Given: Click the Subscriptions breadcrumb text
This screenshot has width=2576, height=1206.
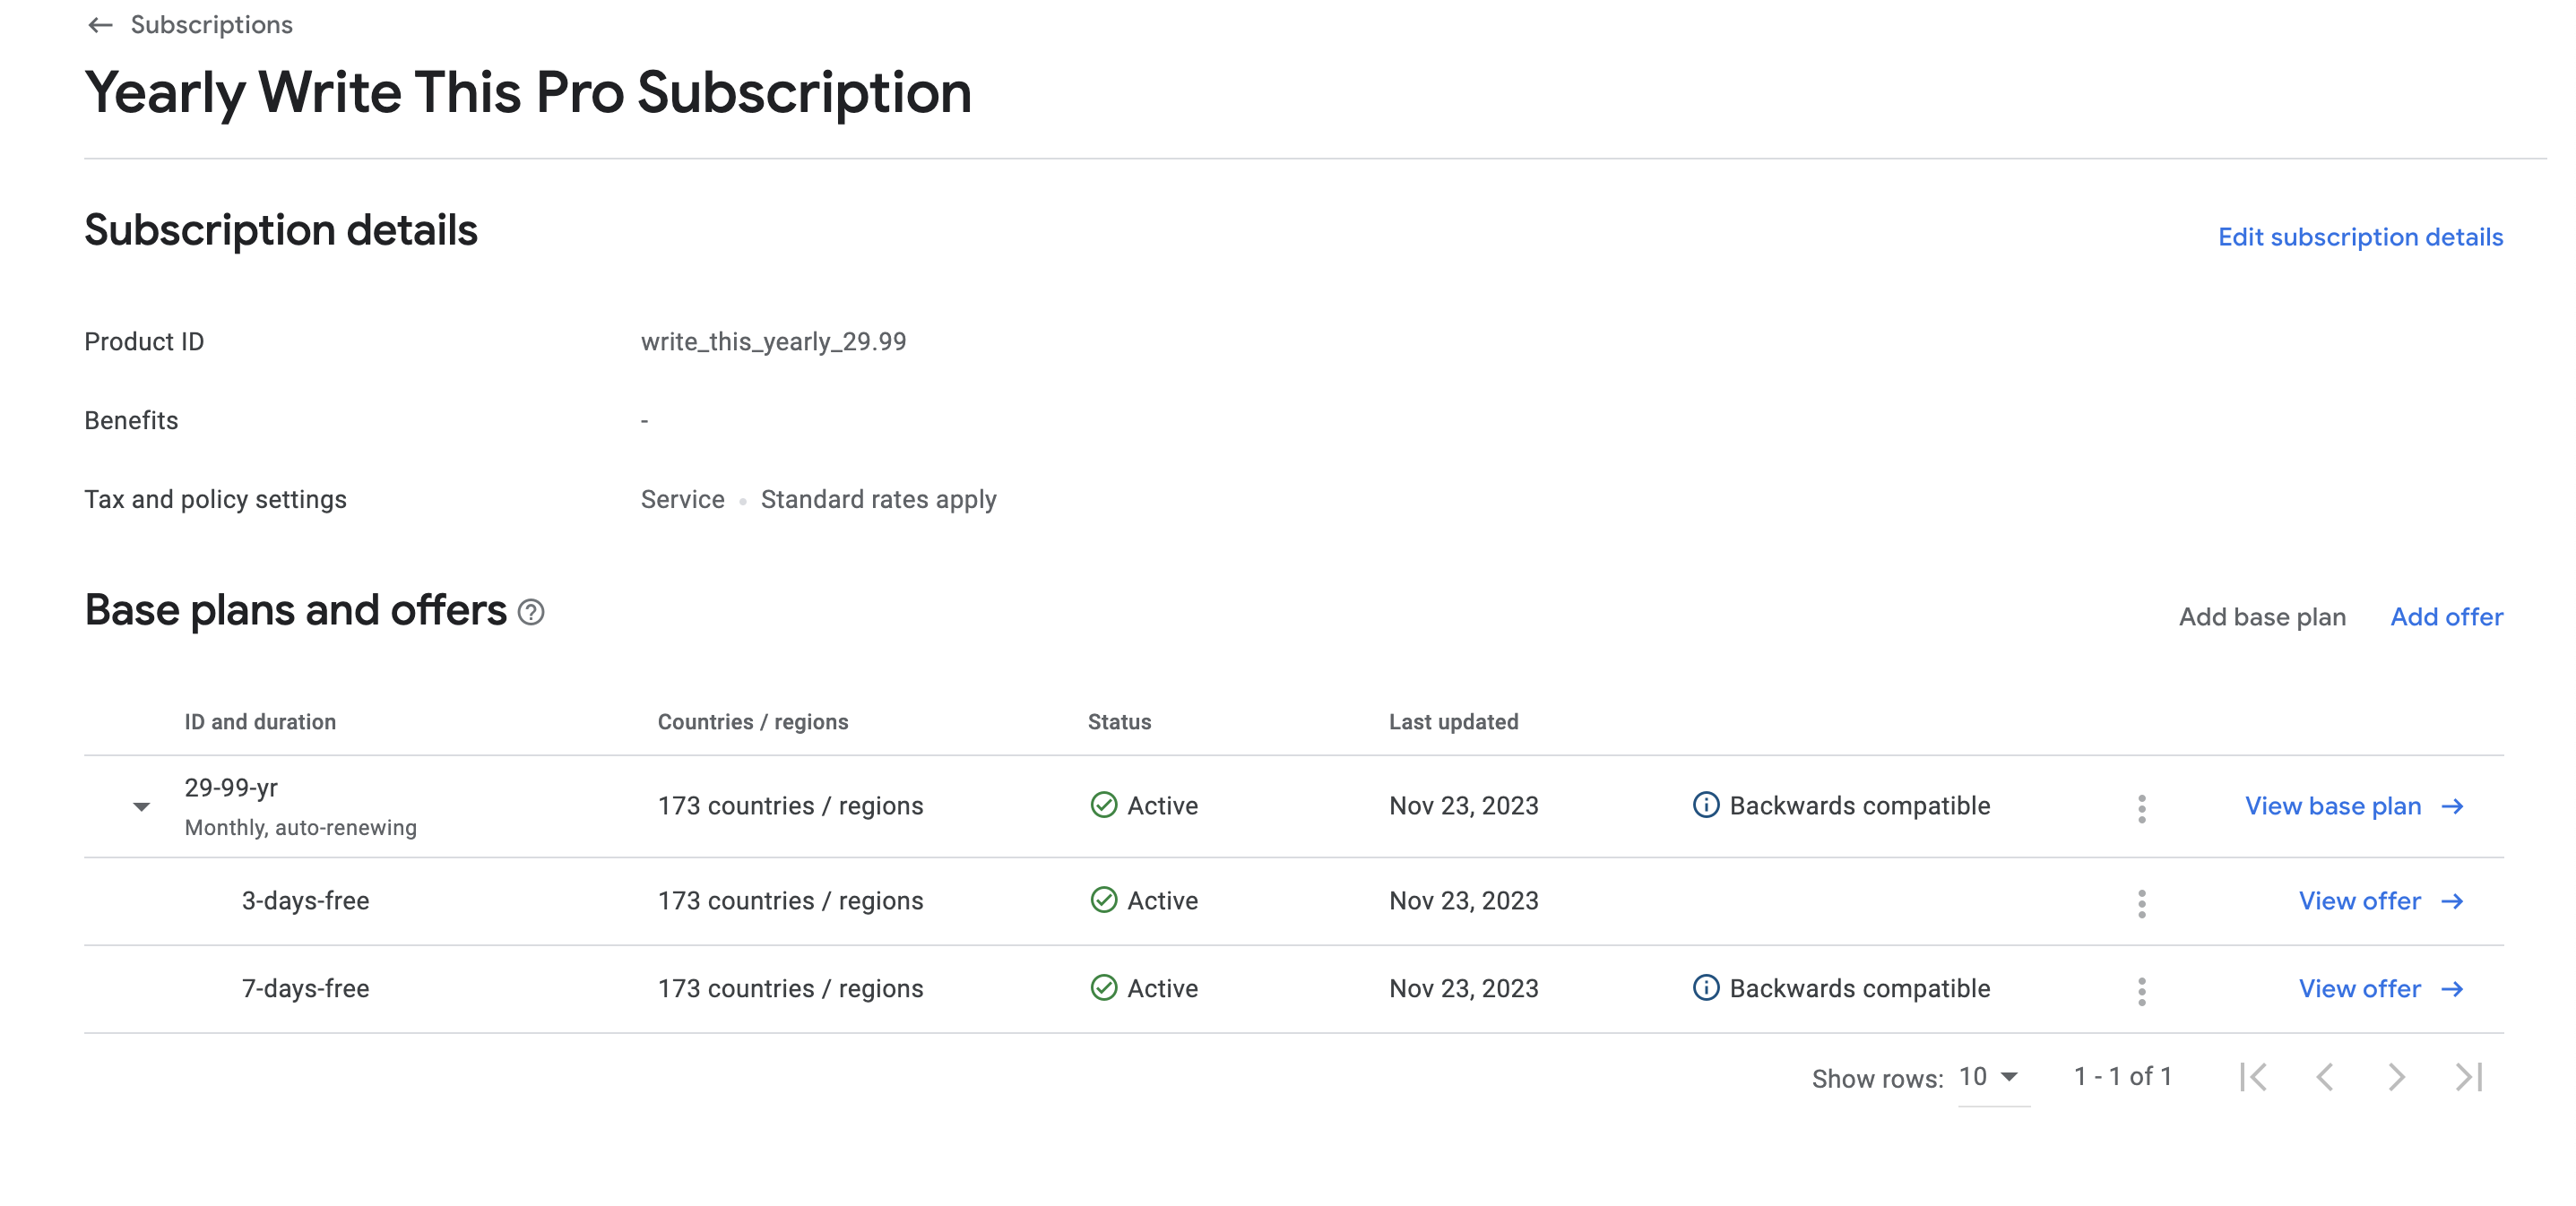Looking at the screenshot, I should 211,25.
